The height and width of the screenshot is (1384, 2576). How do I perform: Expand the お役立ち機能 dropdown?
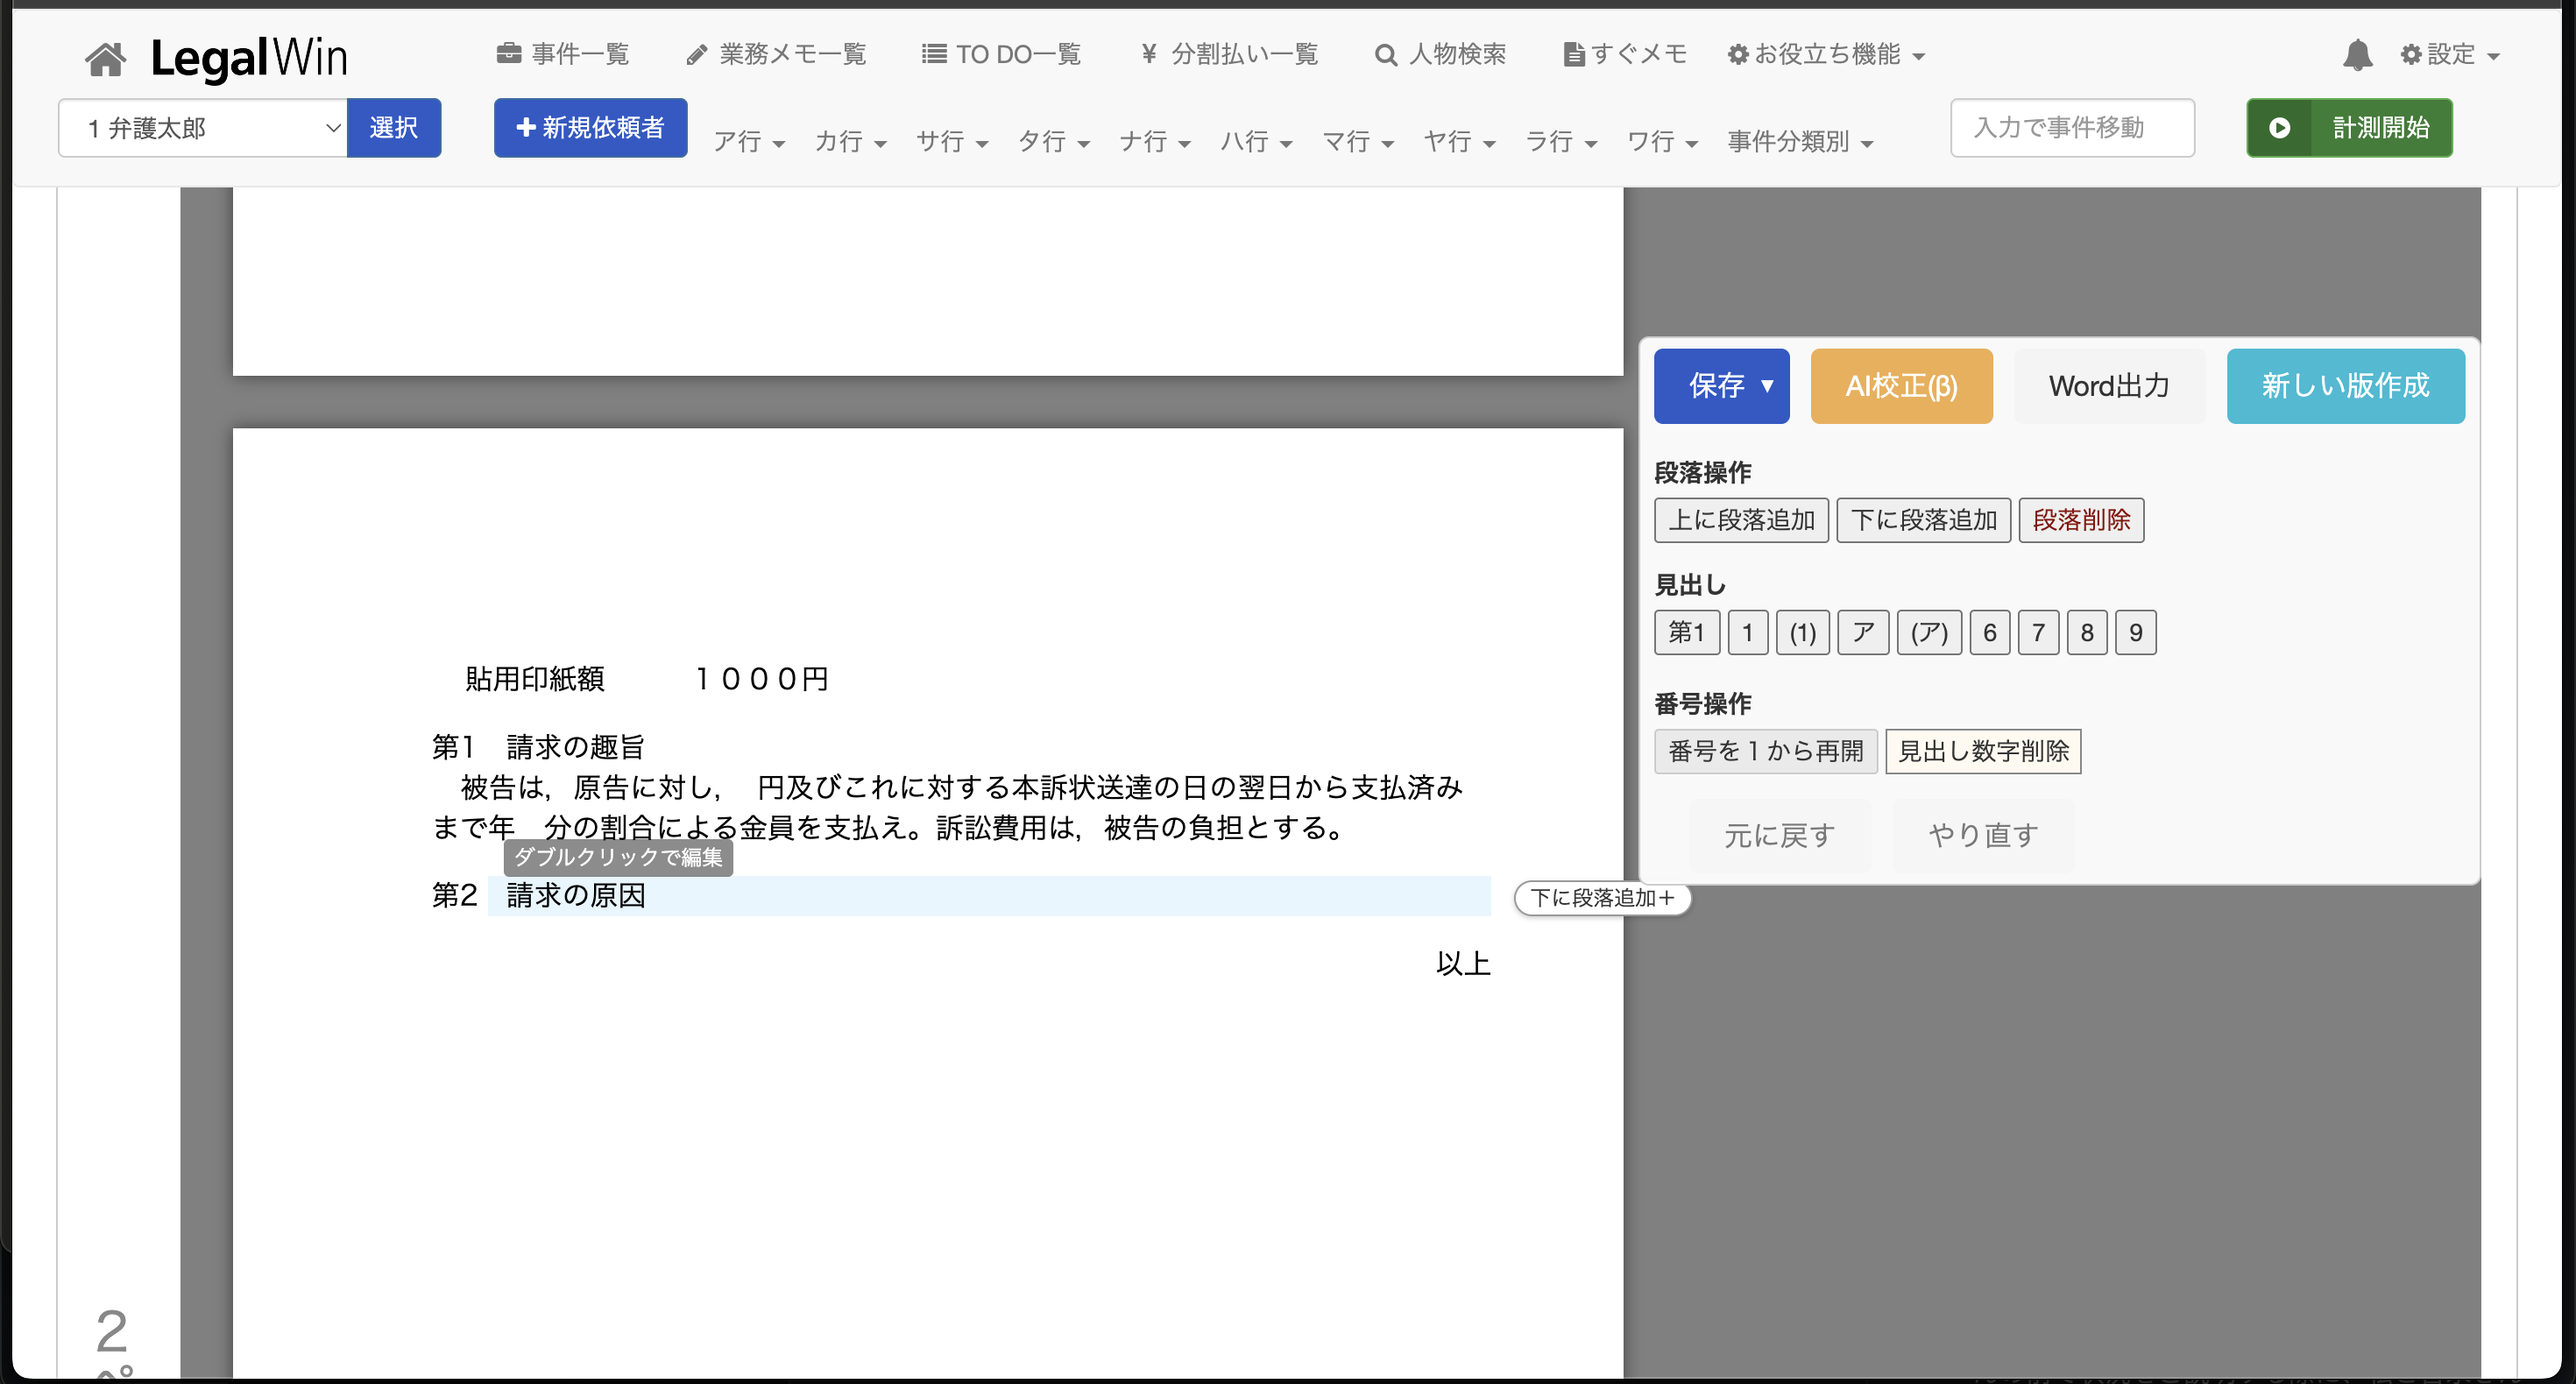(x=1826, y=54)
